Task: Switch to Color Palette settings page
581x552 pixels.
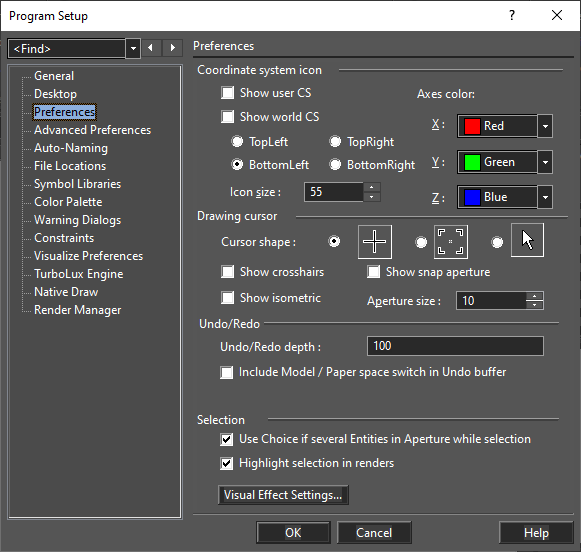Action: coord(68,202)
